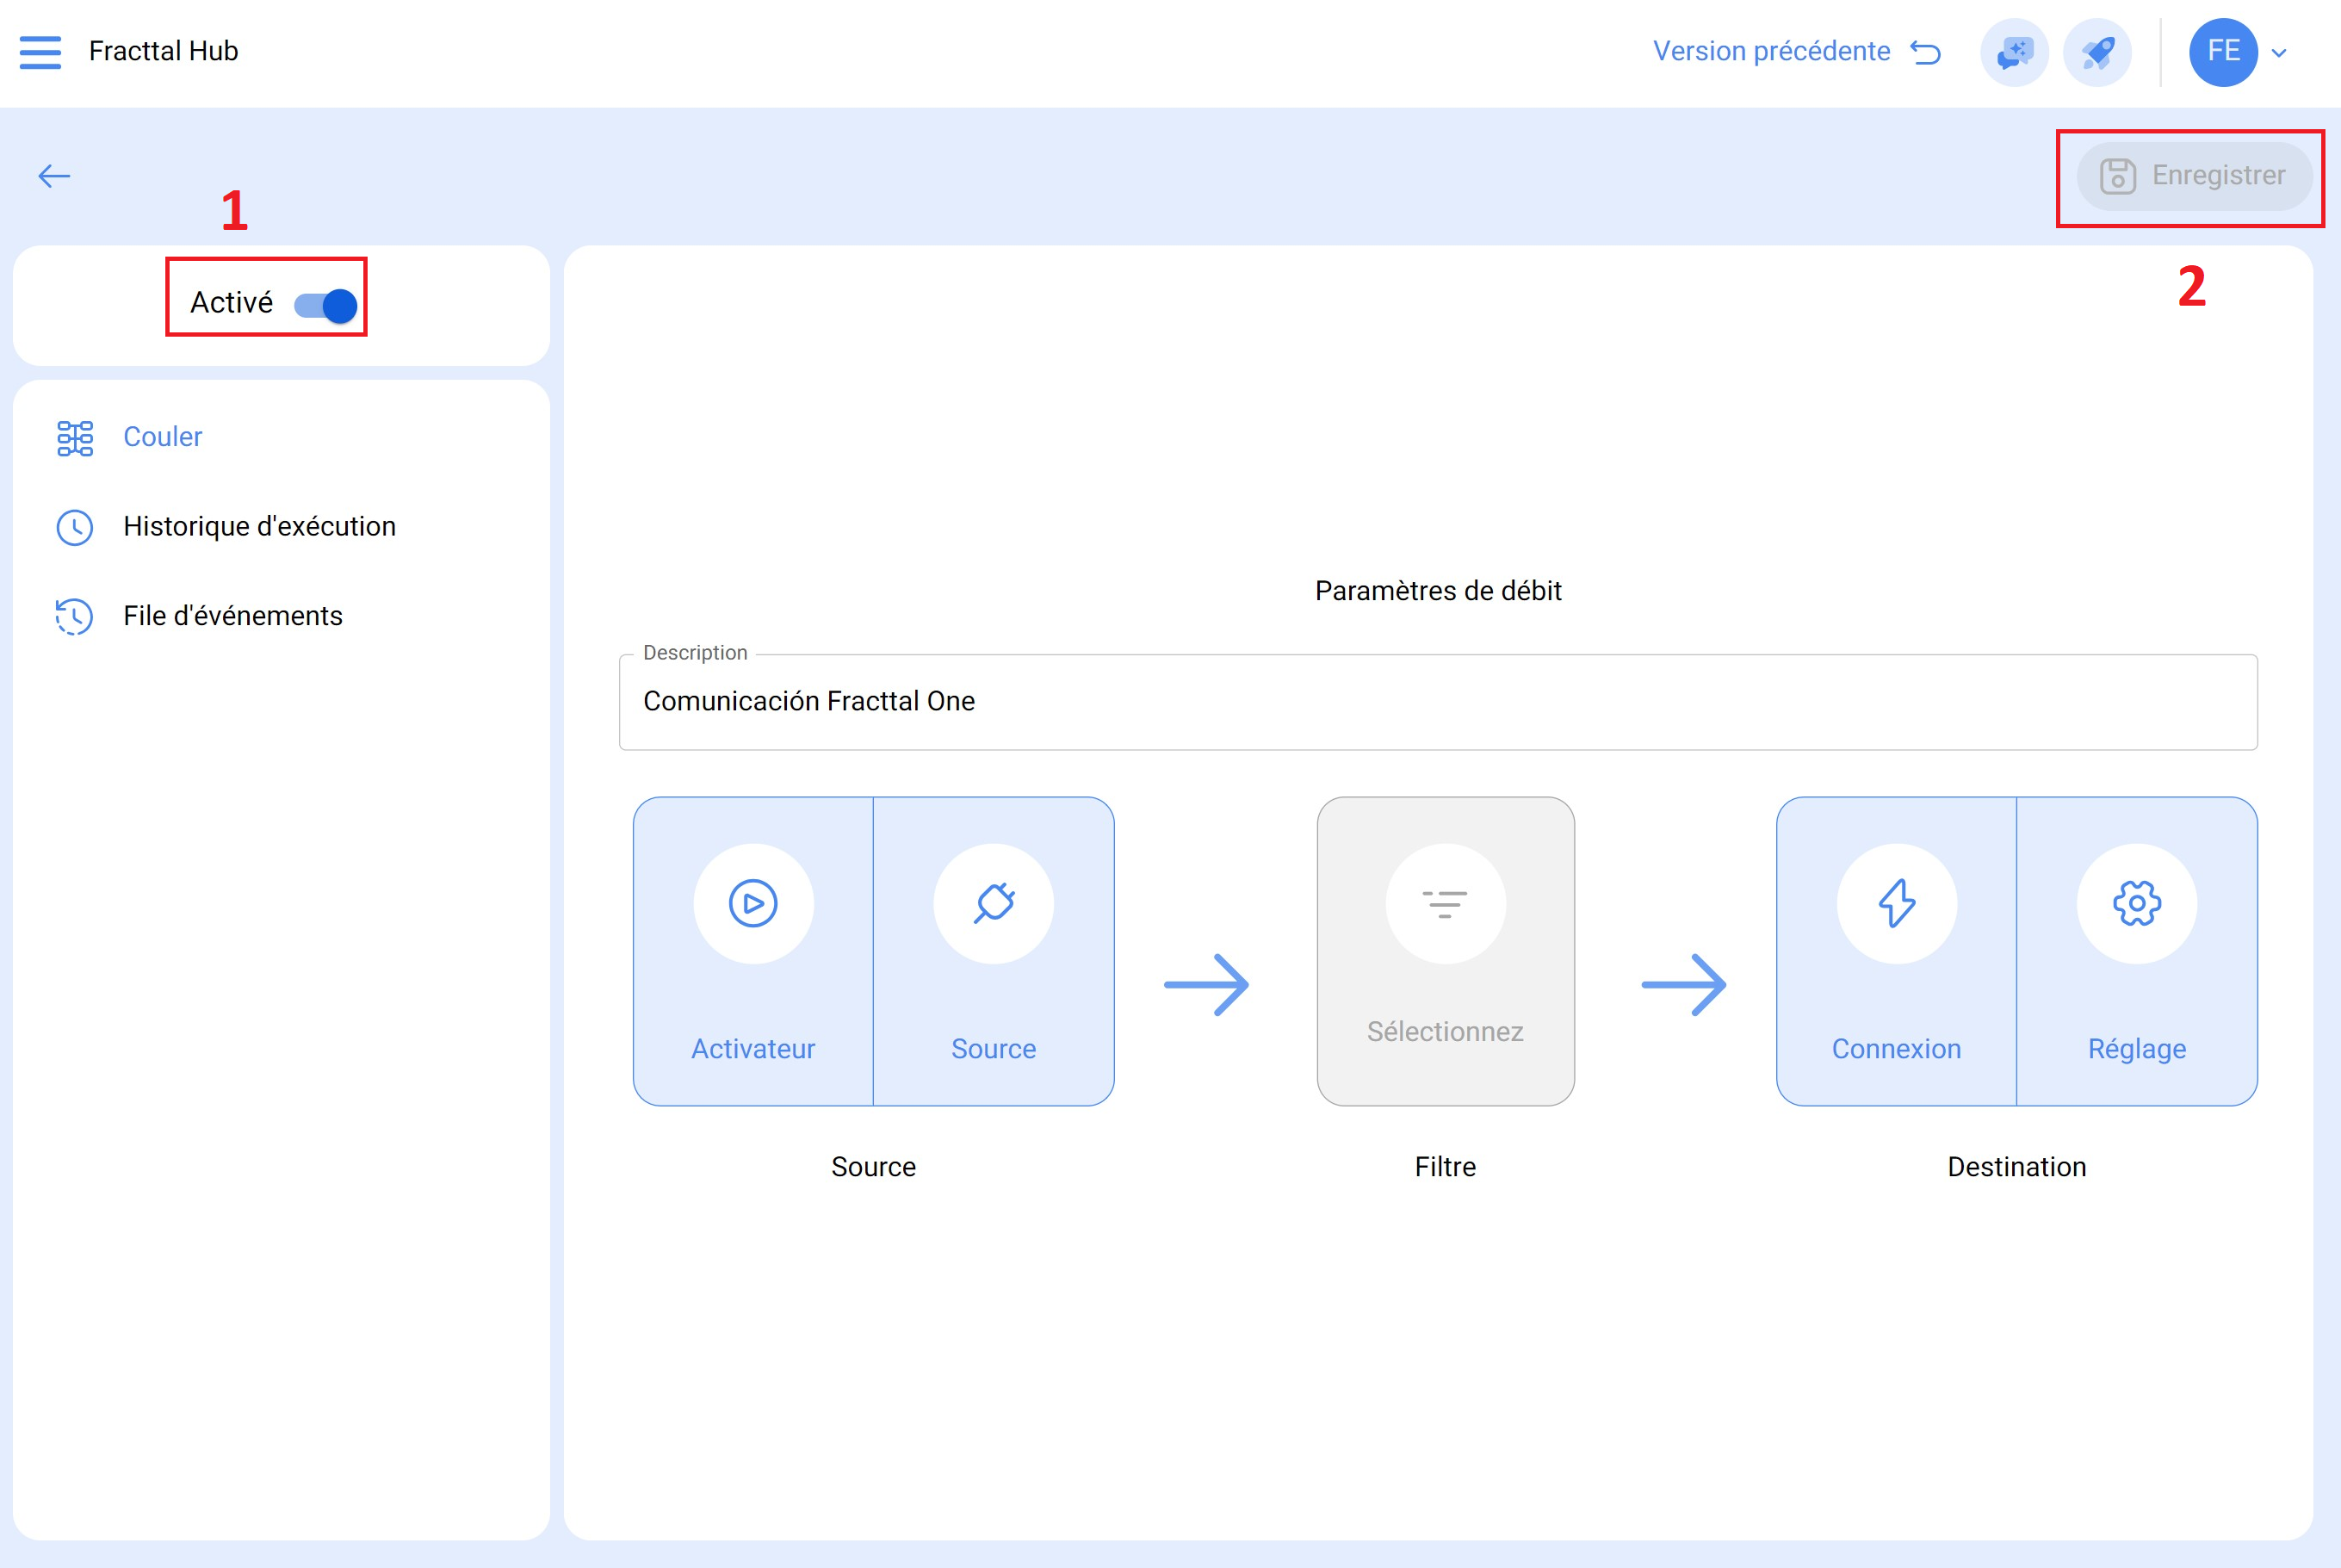2341x1568 pixels.
Task: Select the Couler menu item
Action: pyautogui.click(x=162, y=437)
